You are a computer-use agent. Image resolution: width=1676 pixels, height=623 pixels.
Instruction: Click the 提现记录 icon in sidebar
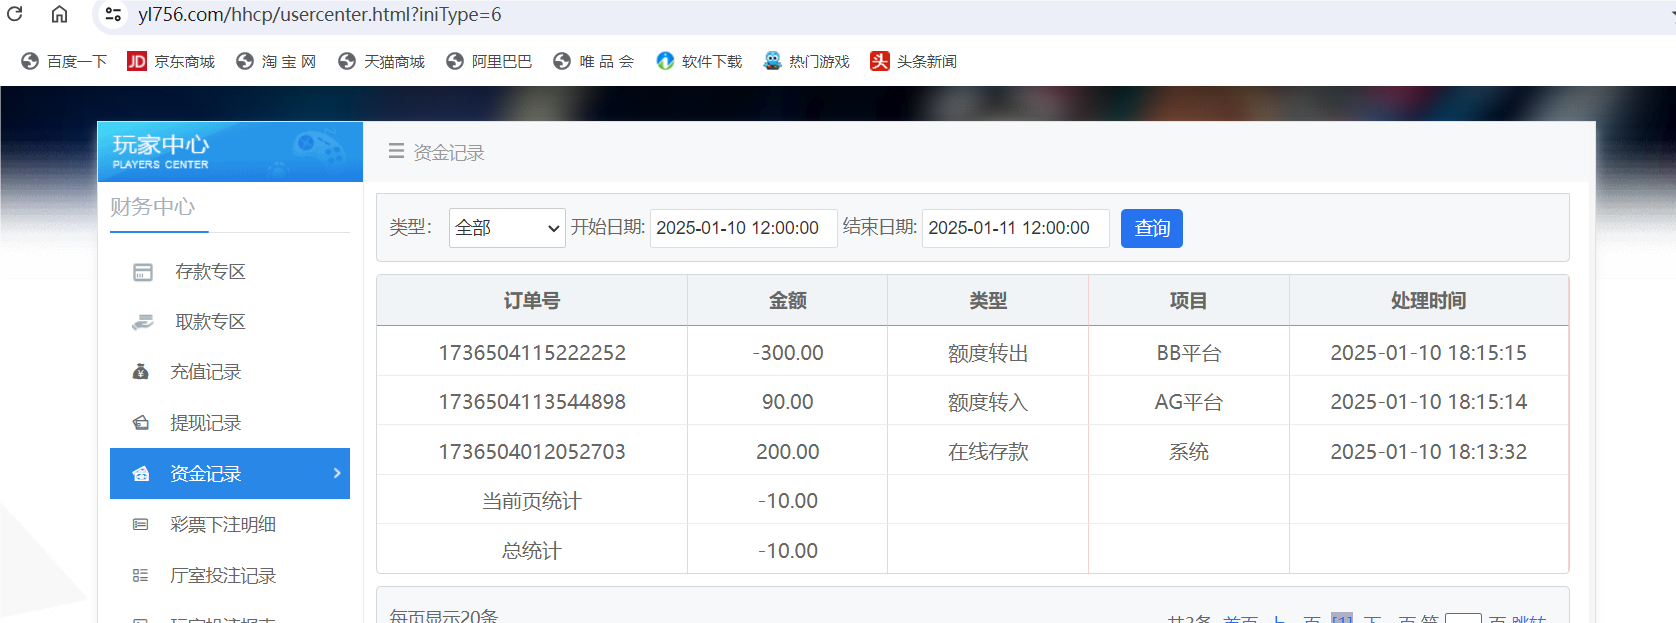(141, 423)
